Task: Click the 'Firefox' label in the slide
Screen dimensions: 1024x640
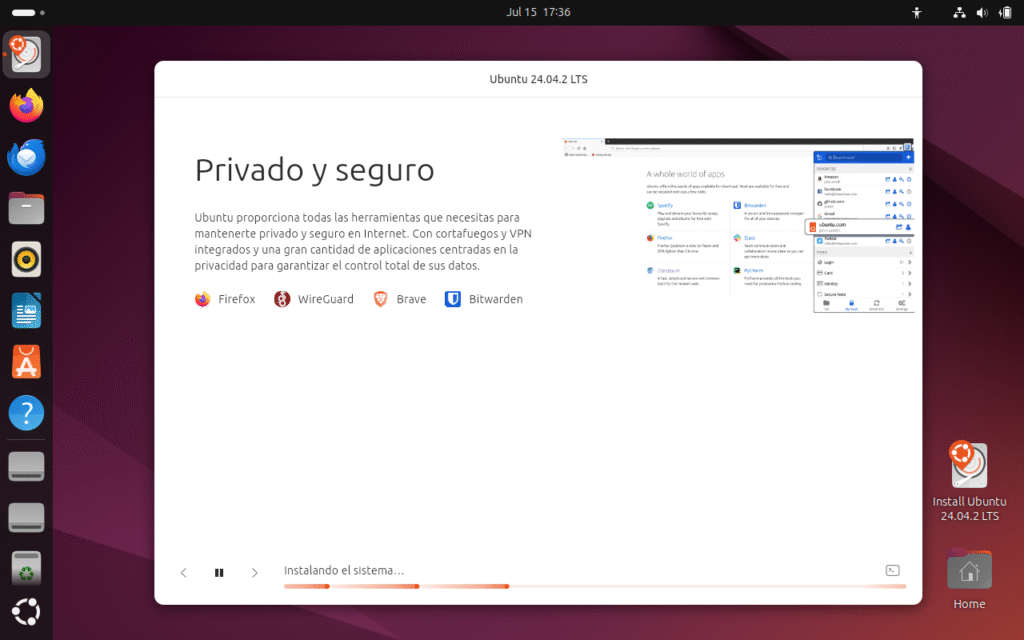Action: 236,299
